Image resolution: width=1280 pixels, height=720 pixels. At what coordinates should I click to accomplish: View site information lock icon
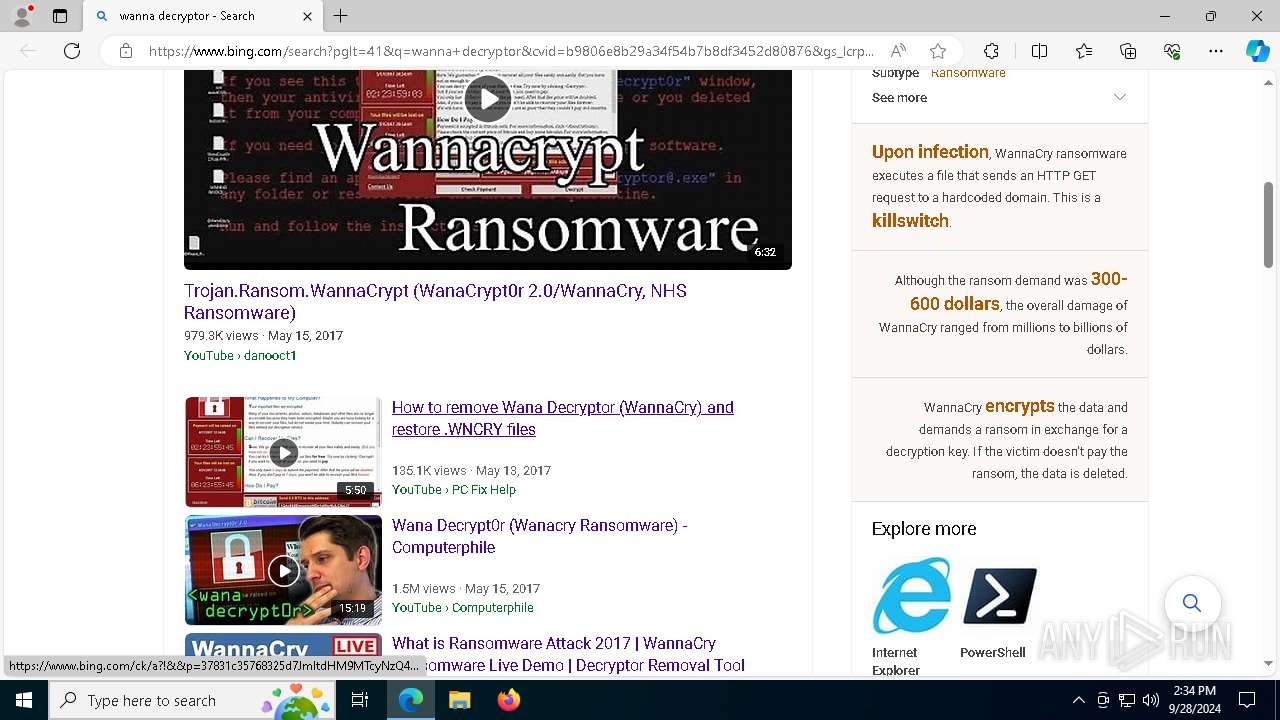(x=125, y=51)
